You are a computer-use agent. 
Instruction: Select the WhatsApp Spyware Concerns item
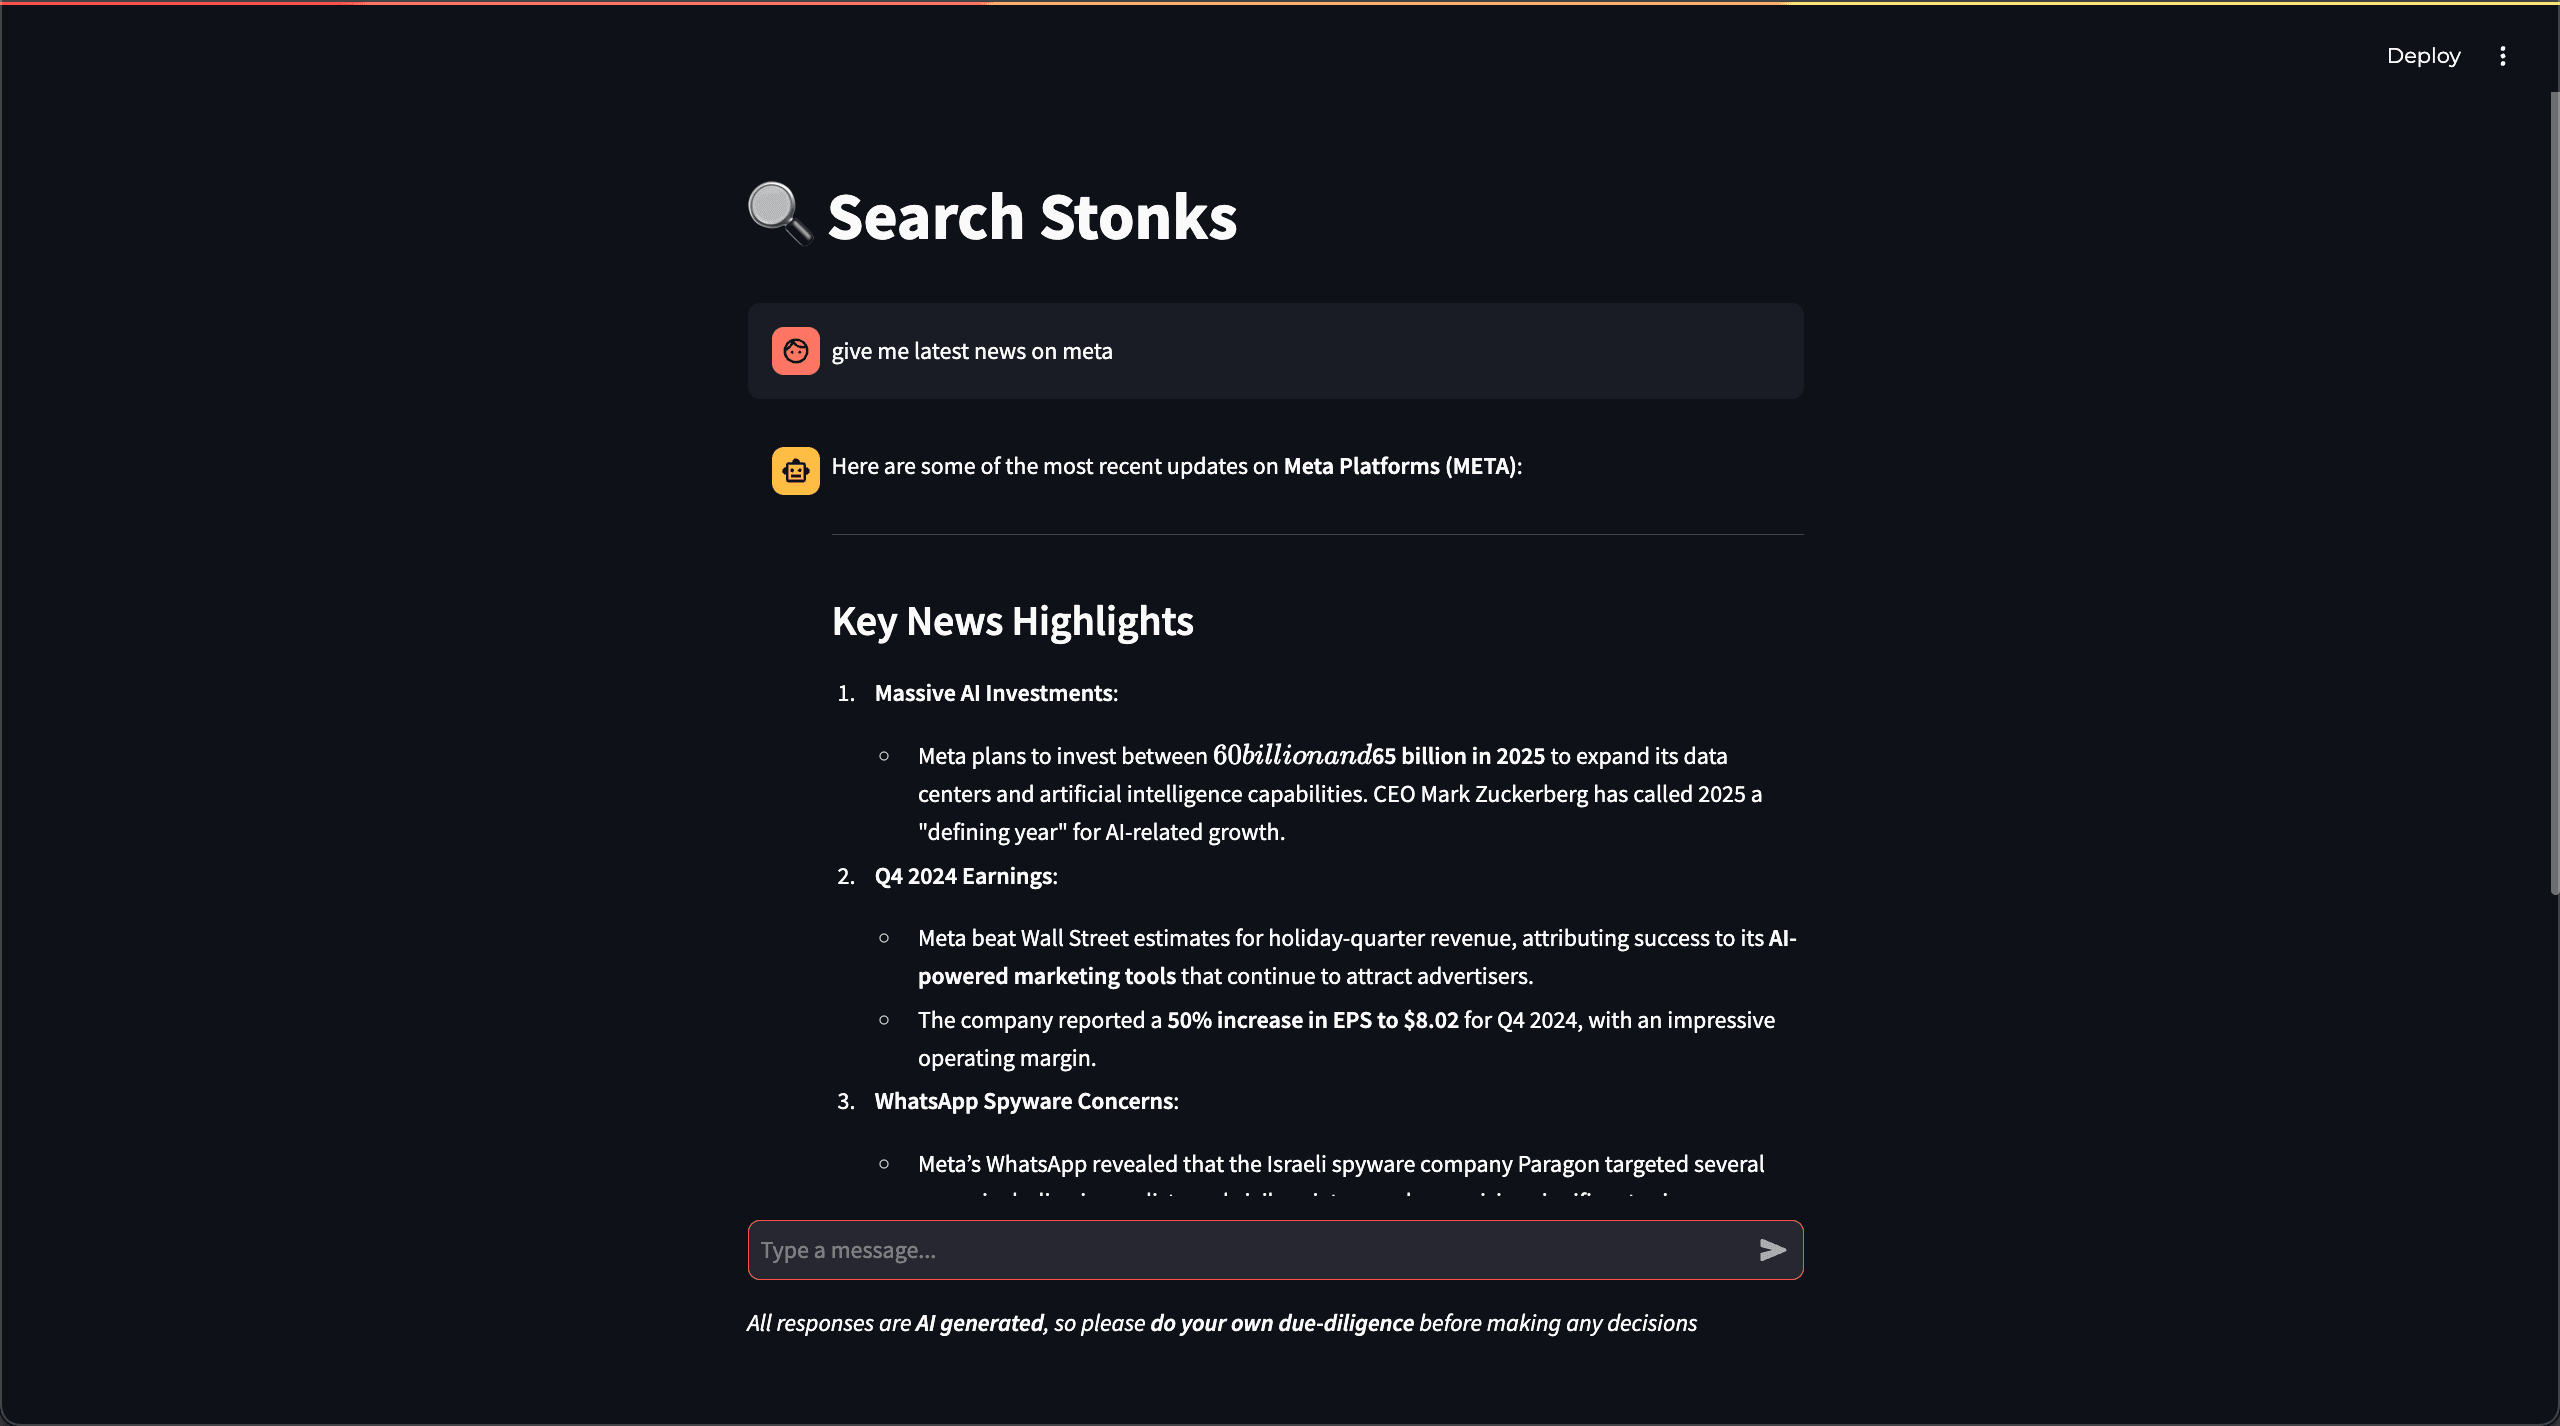pyautogui.click(x=1026, y=1101)
